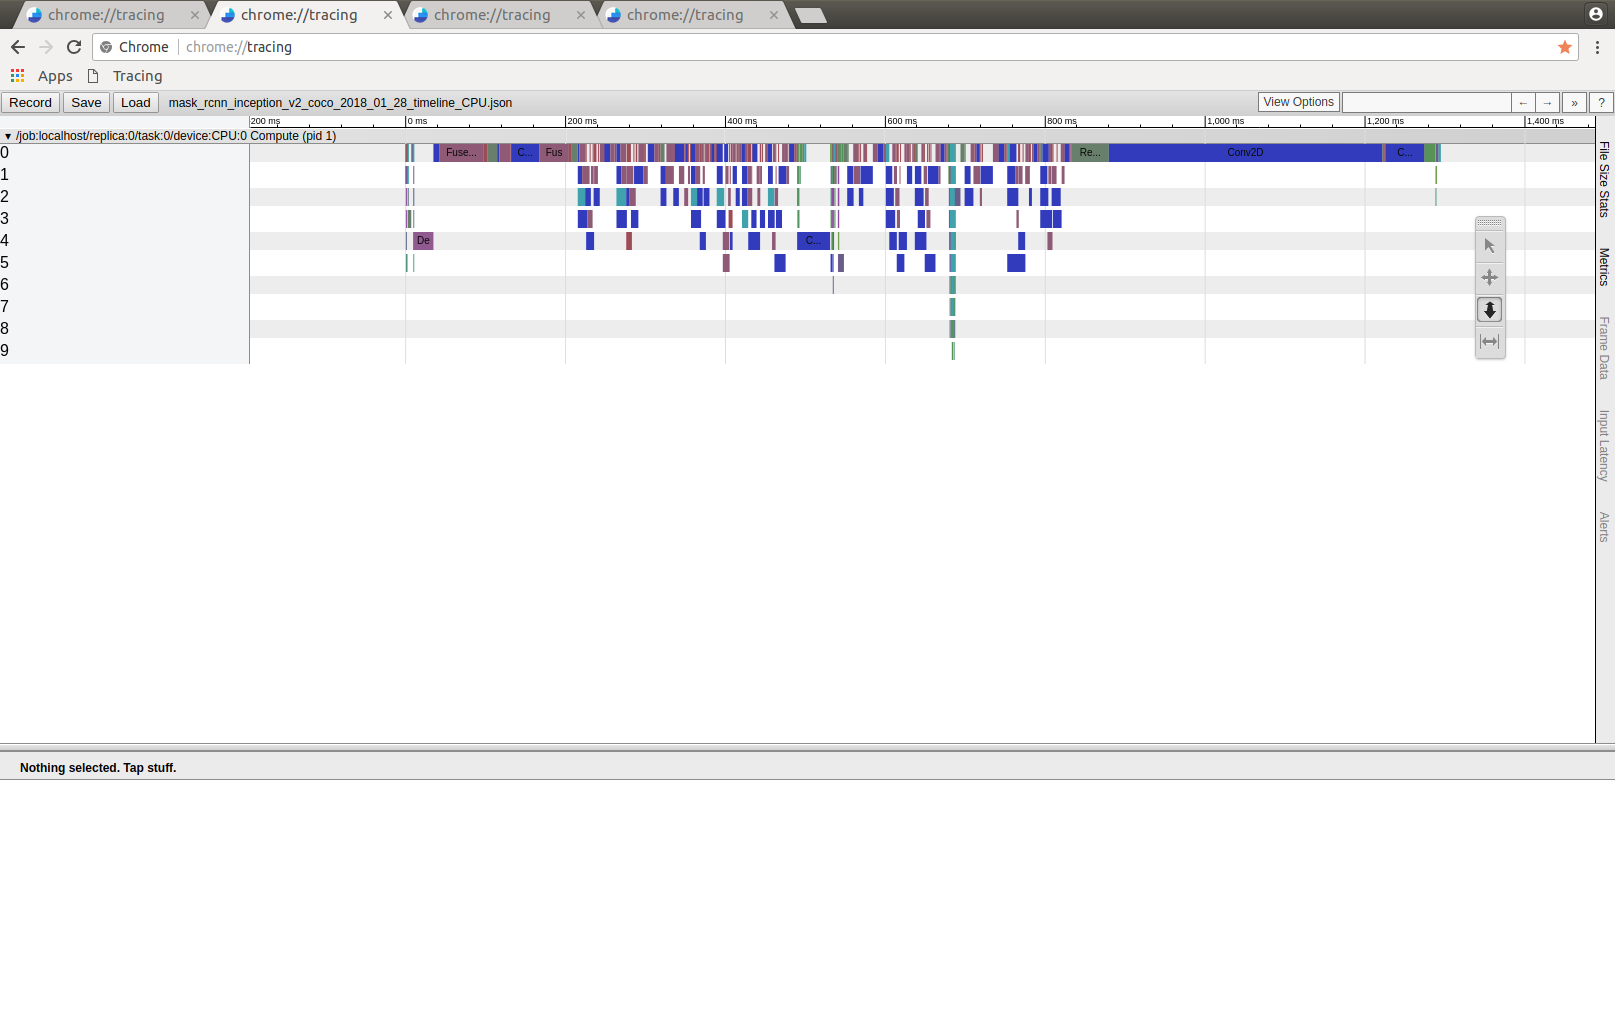Toggle side panel with » button
The height and width of the screenshot is (1026, 1615).
(1574, 103)
